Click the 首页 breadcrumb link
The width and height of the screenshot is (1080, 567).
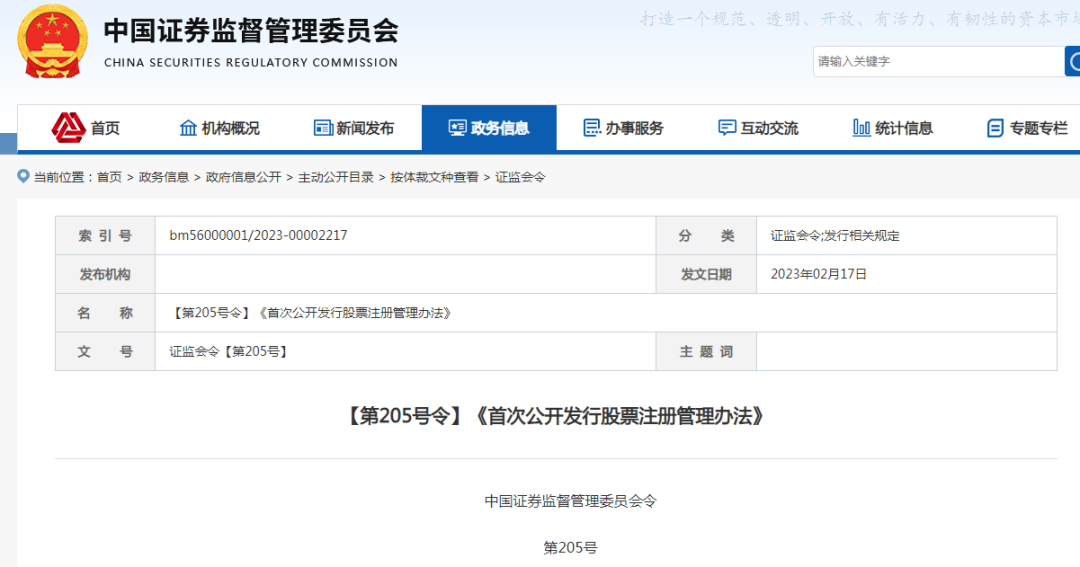tap(109, 177)
